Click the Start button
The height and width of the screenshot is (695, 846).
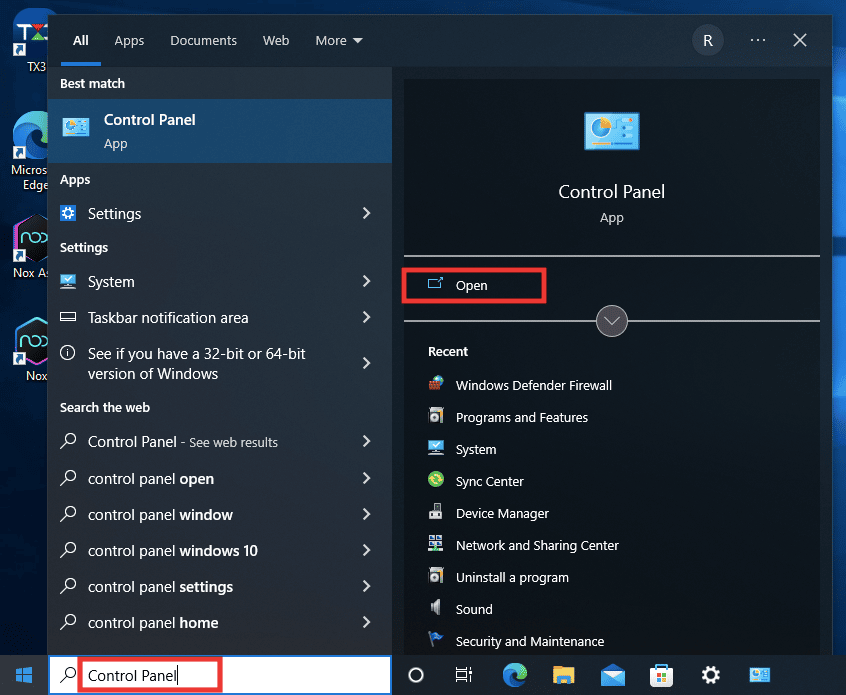(22, 675)
